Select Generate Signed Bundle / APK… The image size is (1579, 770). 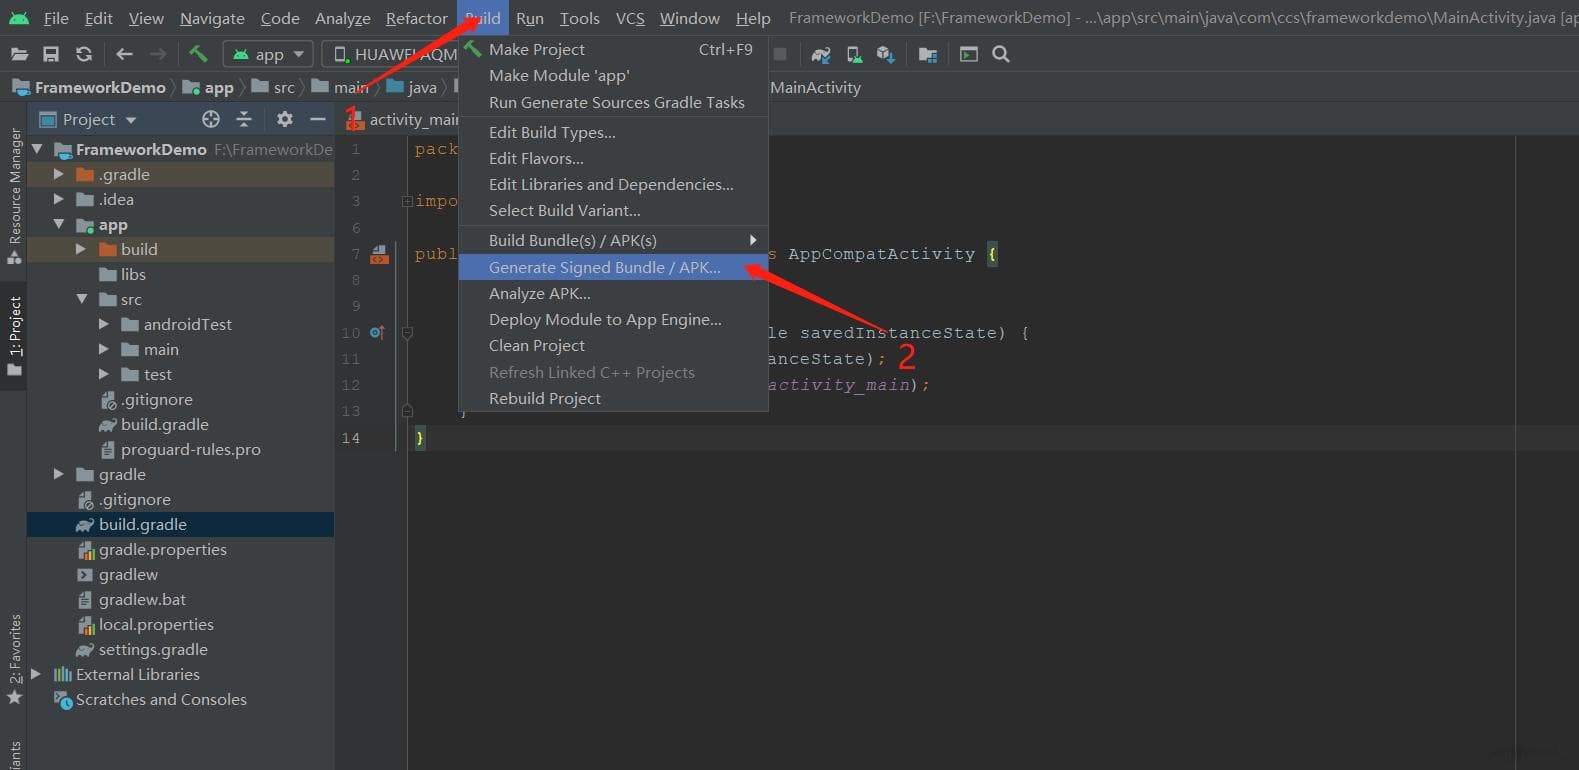[613, 267]
